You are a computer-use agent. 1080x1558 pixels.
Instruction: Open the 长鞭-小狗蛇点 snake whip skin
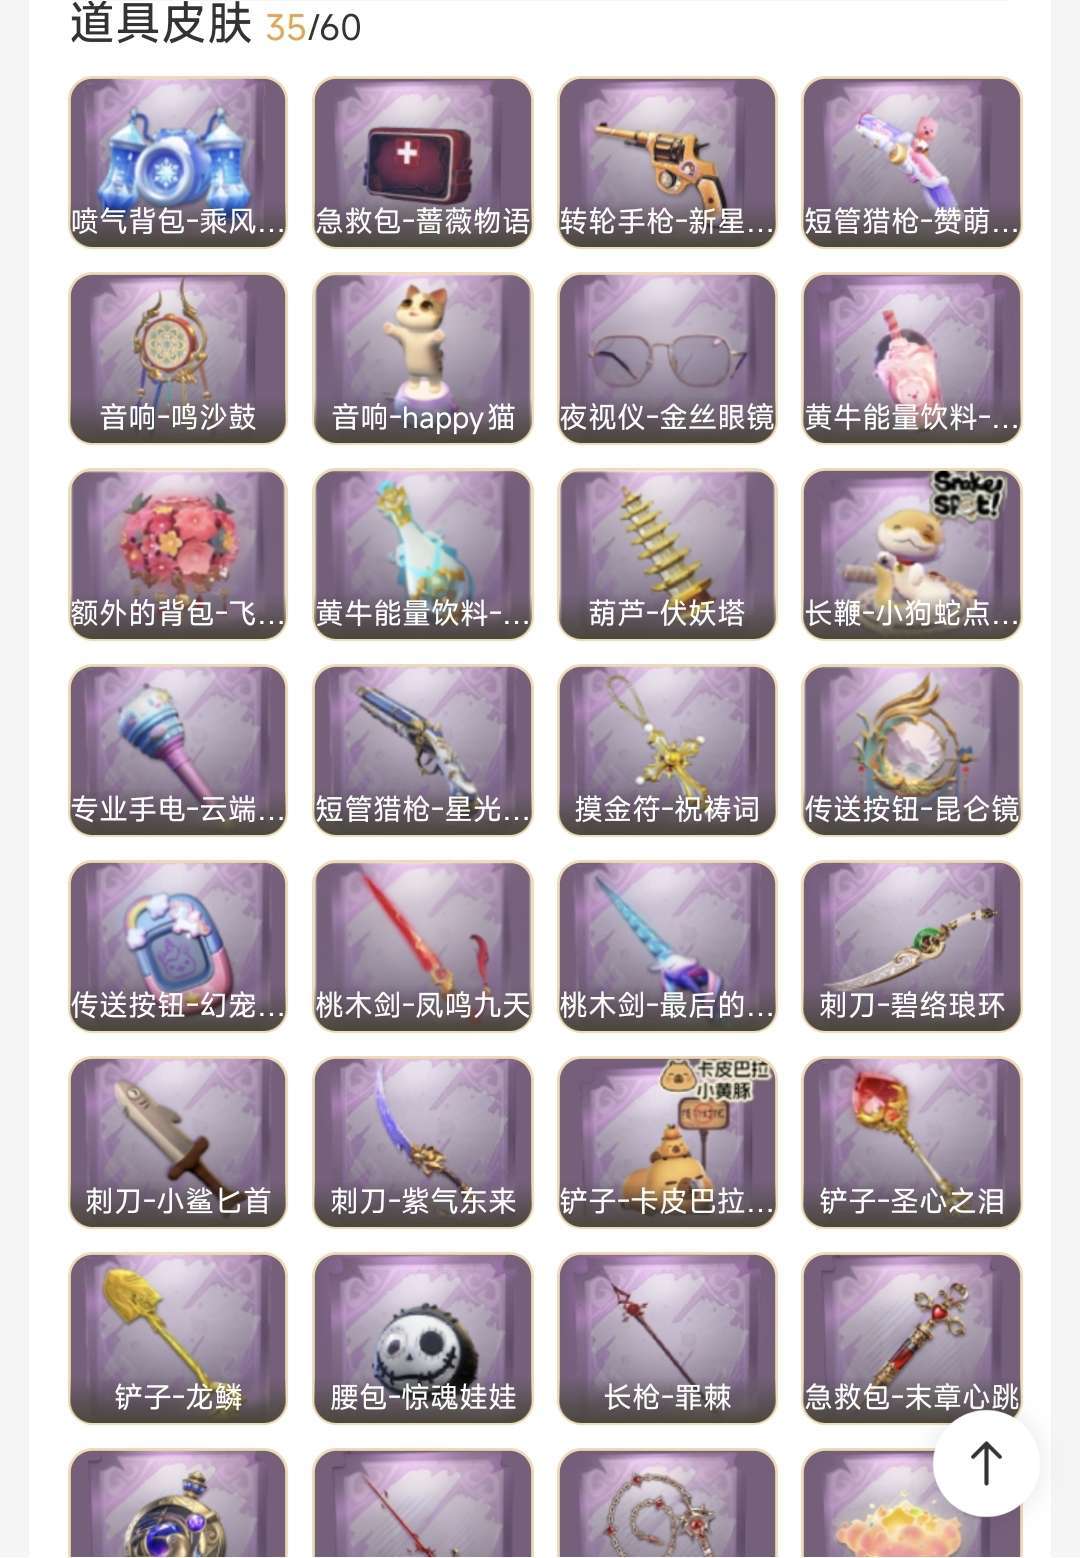pyautogui.click(x=912, y=554)
